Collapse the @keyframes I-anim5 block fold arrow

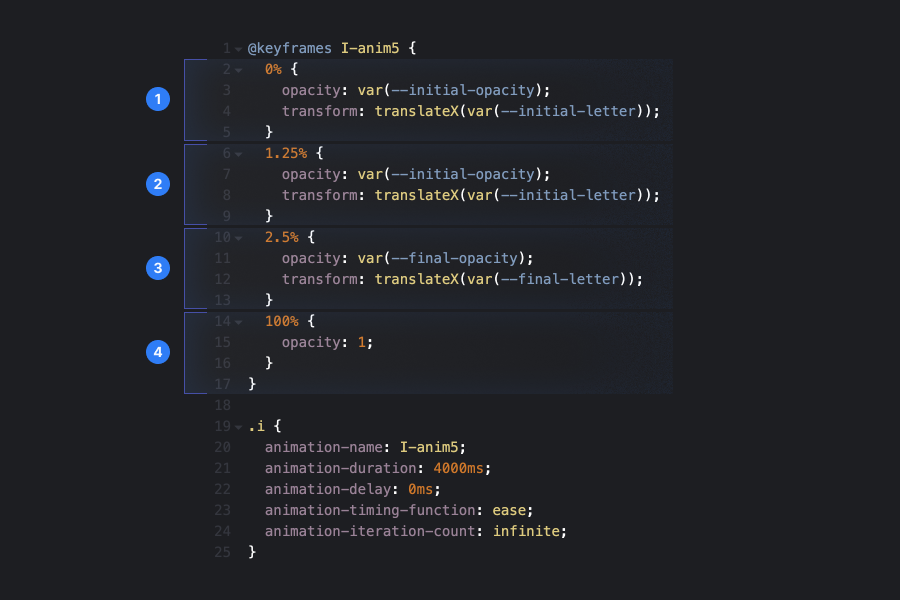238,50
